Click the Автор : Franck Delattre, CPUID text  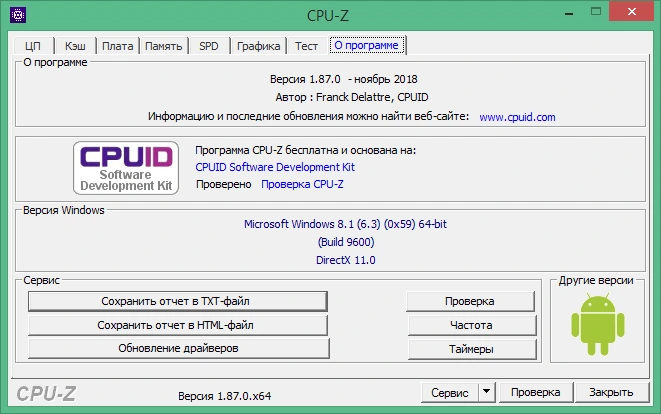pyautogui.click(x=352, y=97)
